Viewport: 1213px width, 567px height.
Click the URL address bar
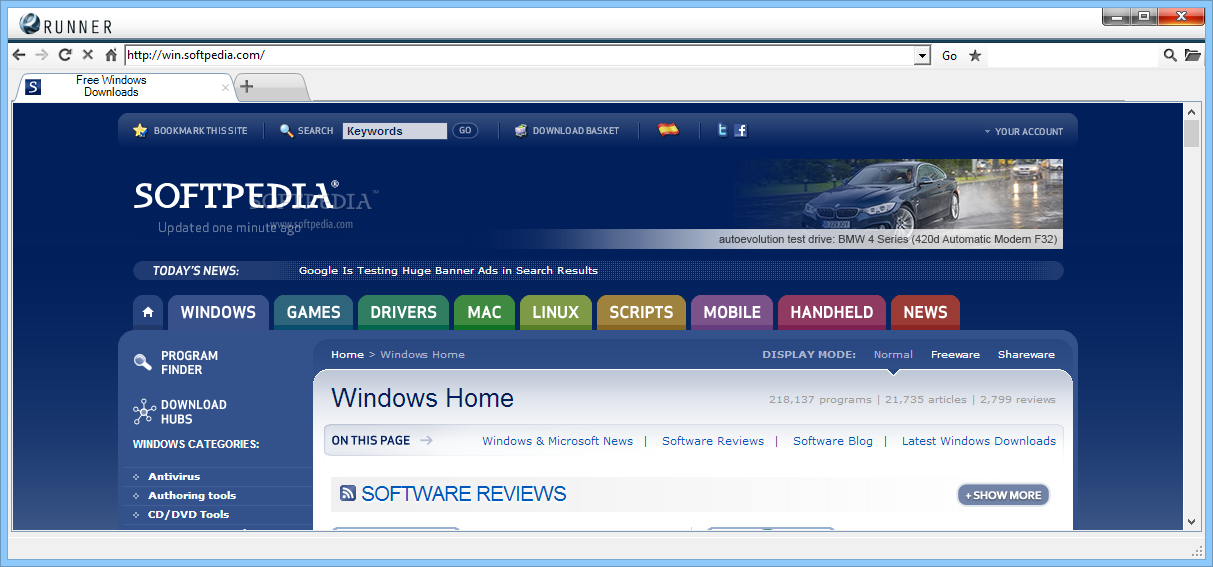(520, 56)
